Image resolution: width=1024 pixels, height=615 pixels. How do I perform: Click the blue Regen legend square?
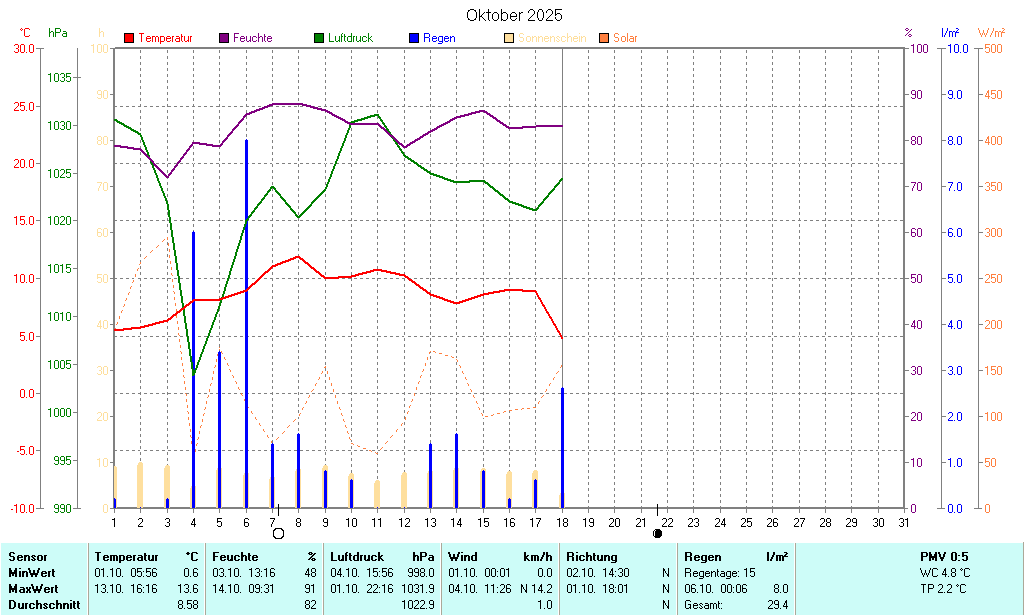414,38
